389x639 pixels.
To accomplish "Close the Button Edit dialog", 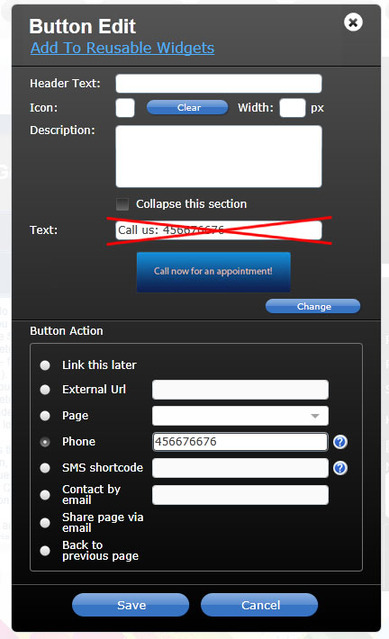I will click(x=353, y=22).
